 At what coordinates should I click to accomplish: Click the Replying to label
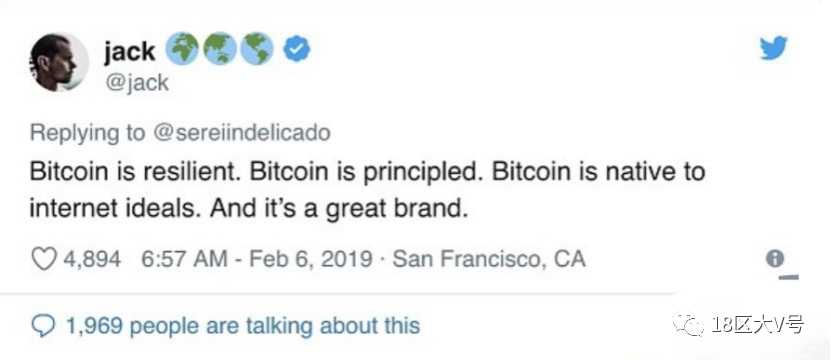pyautogui.click(x=87, y=133)
